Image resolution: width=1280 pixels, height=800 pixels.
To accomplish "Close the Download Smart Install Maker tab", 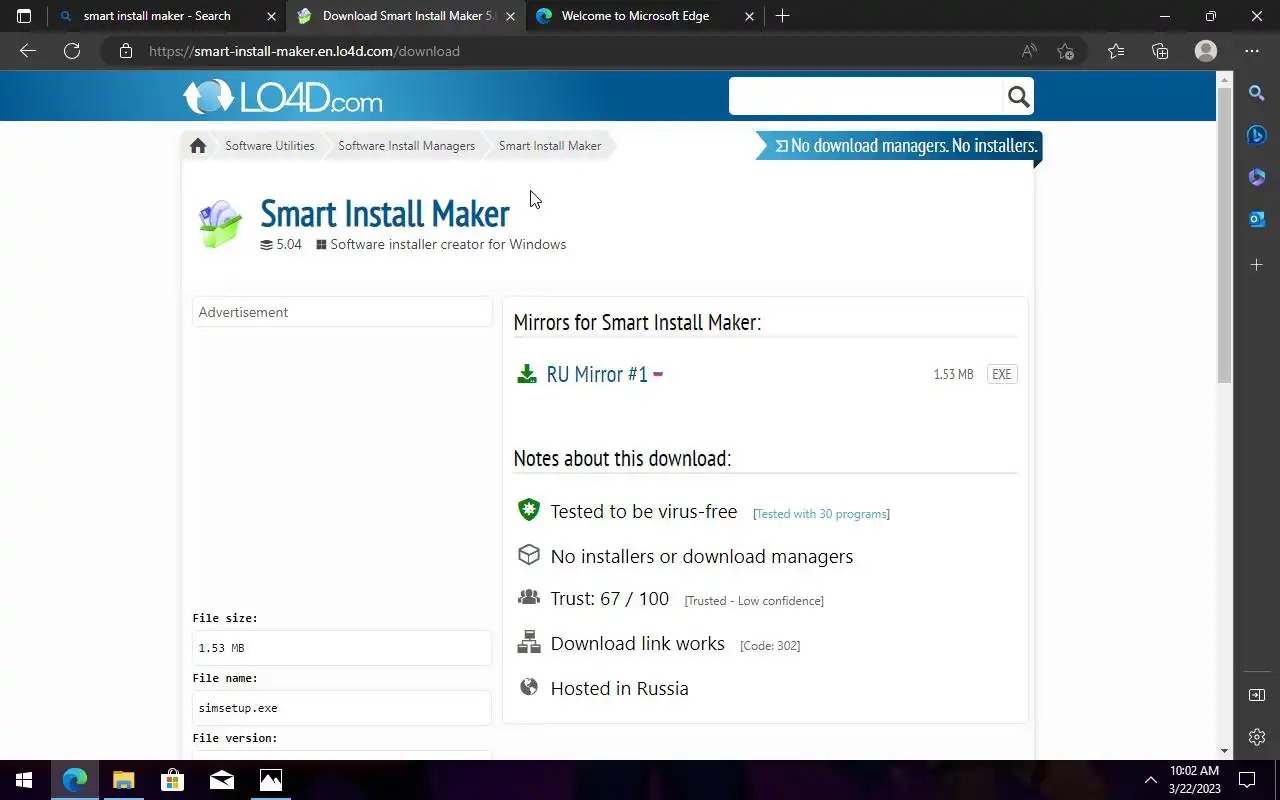I will [511, 16].
